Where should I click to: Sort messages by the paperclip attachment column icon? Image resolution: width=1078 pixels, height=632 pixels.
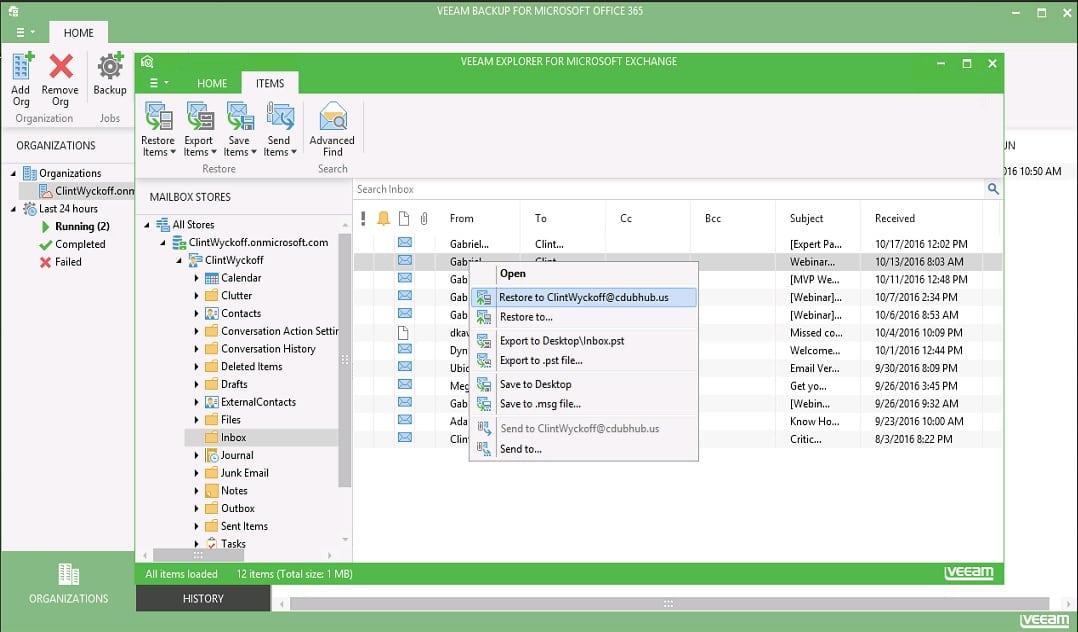point(424,218)
